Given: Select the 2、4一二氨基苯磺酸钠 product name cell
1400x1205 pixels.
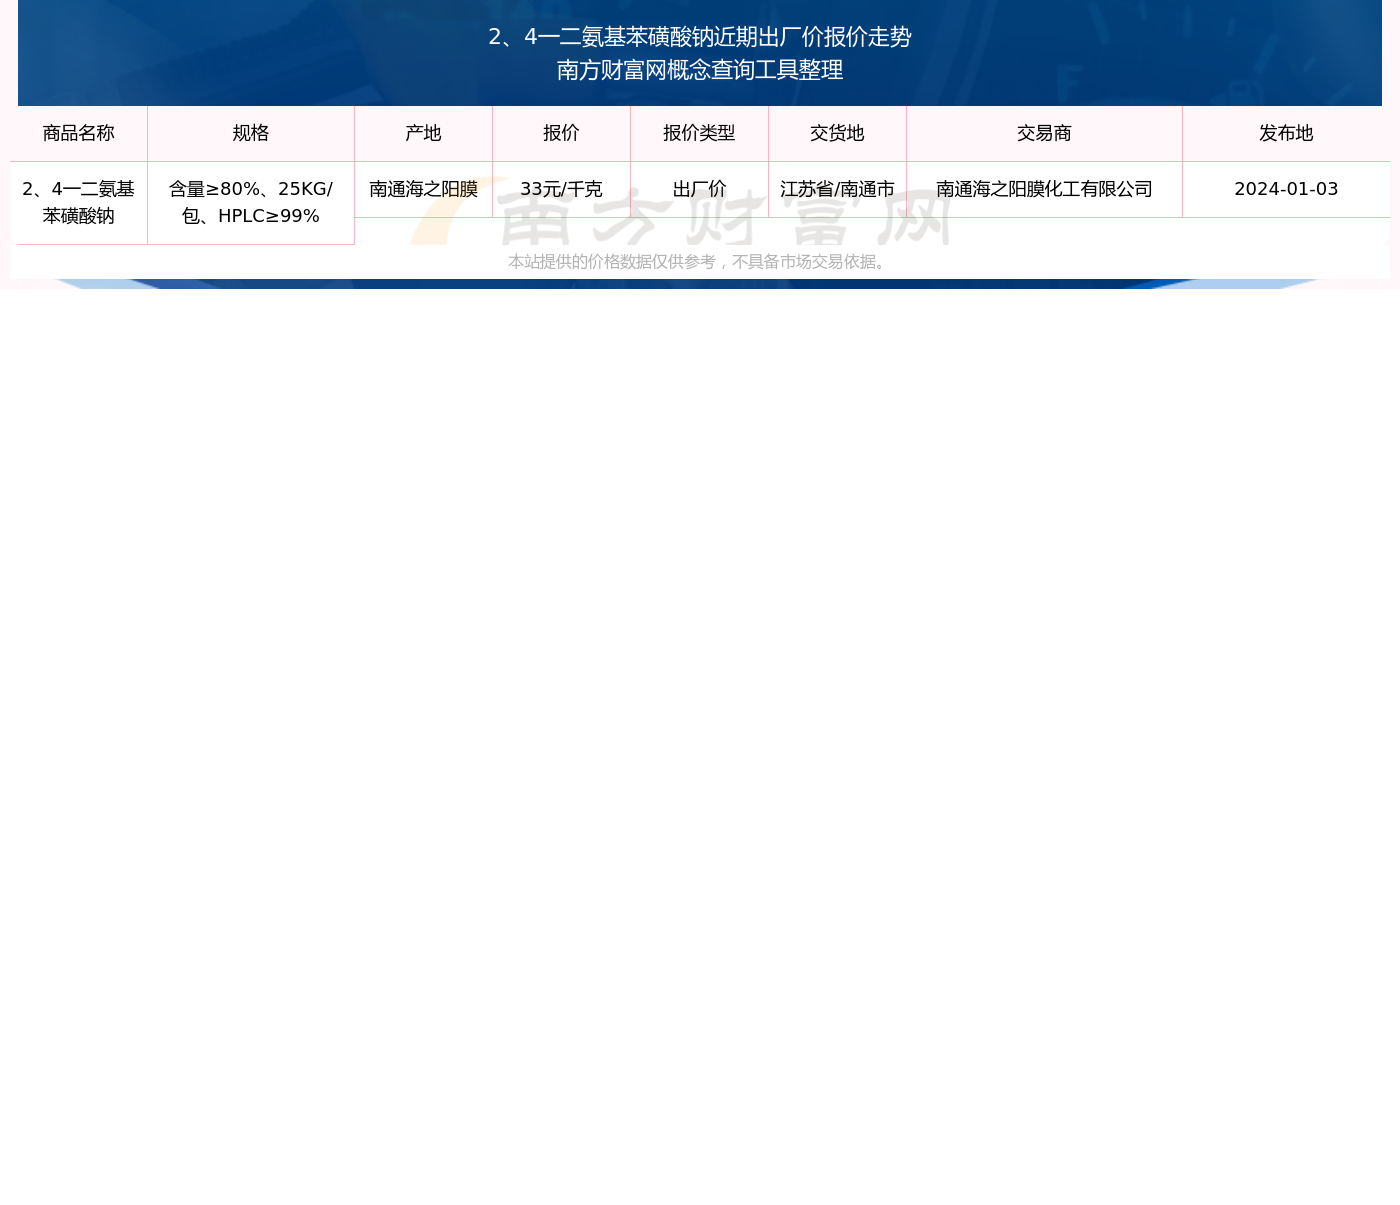Looking at the screenshot, I should click(79, 202).
